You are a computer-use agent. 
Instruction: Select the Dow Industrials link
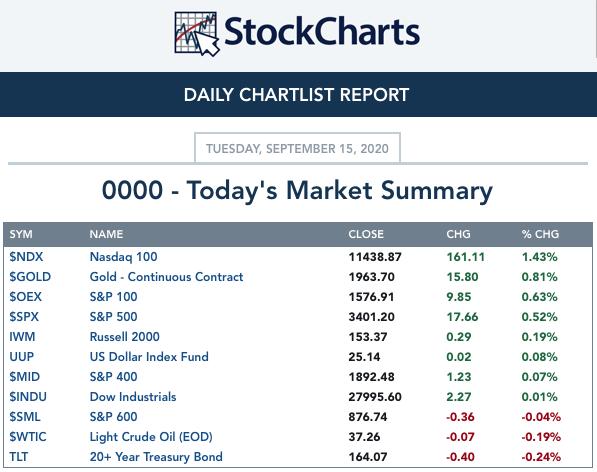133,397
